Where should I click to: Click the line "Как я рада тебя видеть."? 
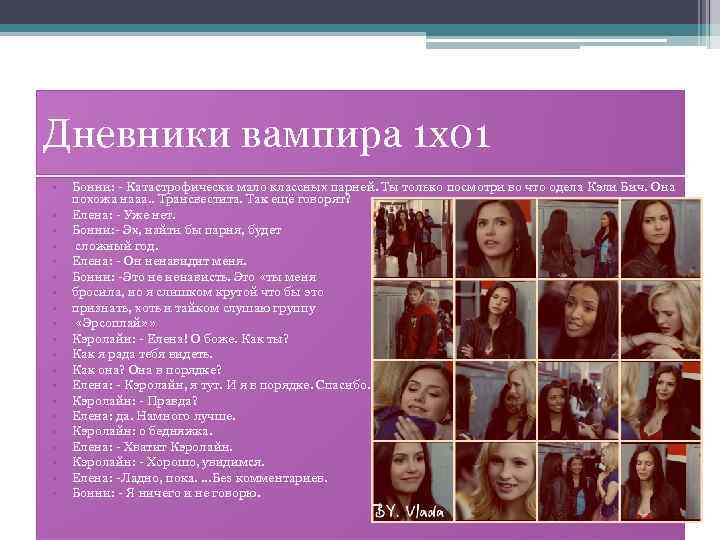pos(142,354)
